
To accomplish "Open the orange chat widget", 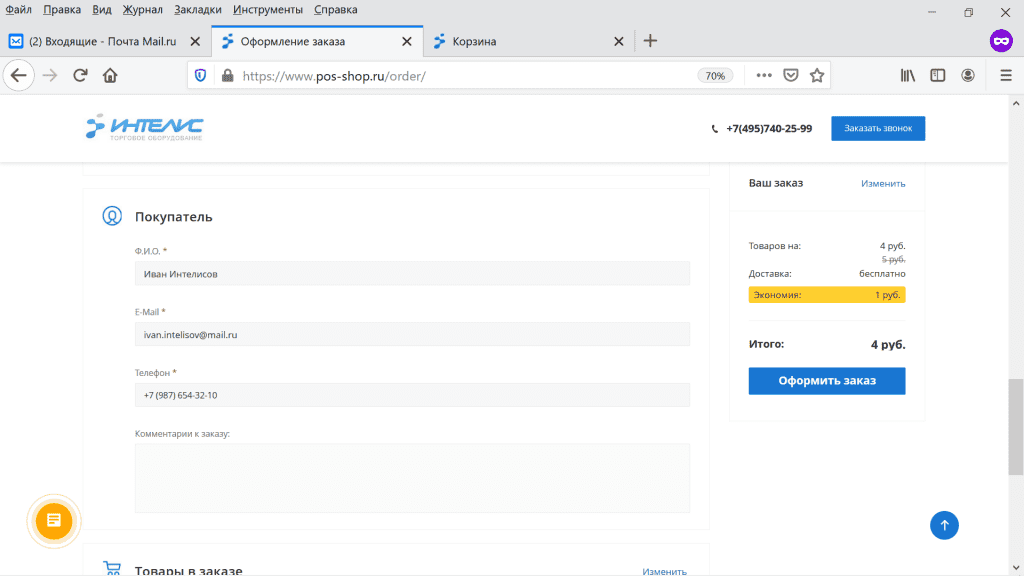I will tap(54, 521).
